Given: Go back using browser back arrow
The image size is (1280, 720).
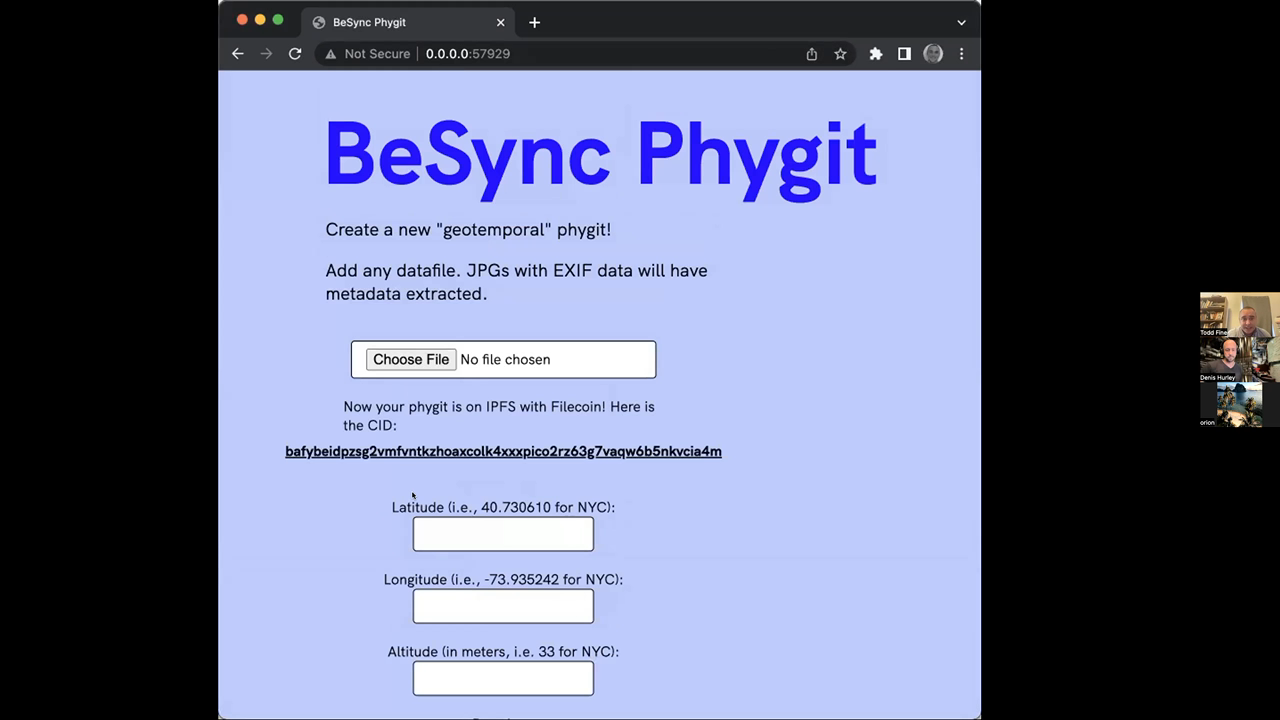Looking at the screenshot, I should point(238,54).
